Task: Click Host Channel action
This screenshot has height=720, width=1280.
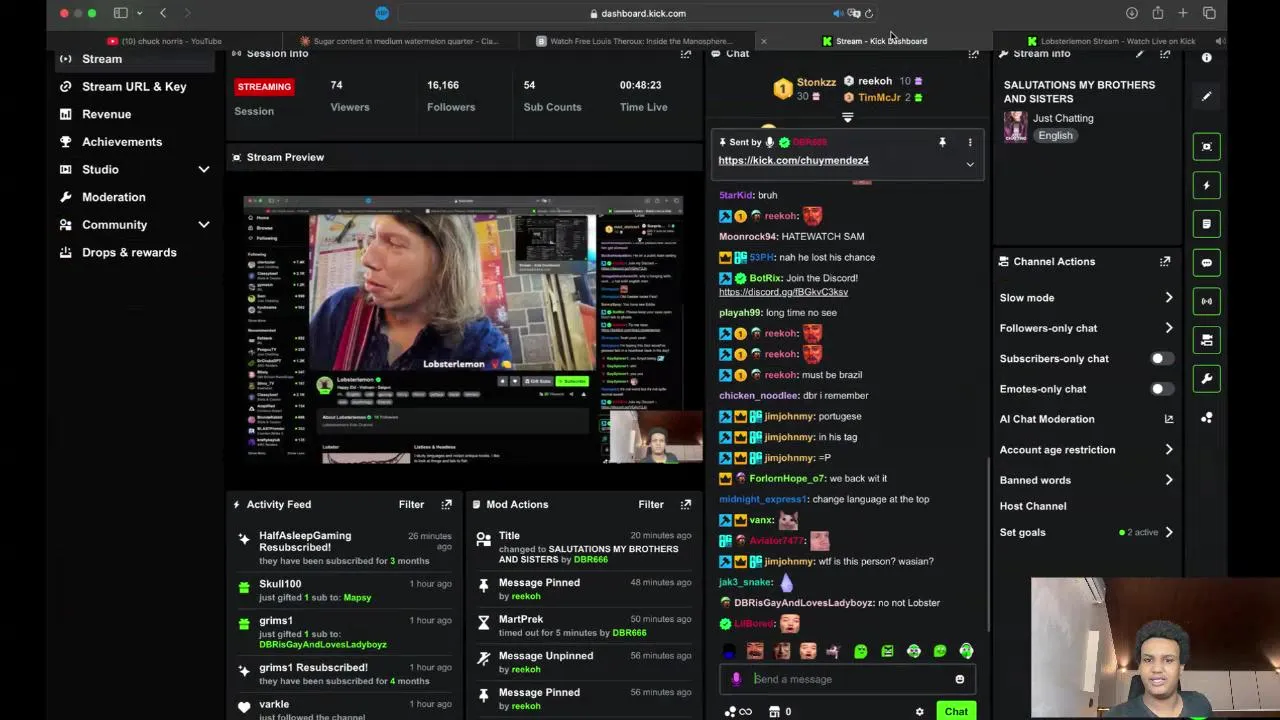Action: (x=1033, y=506)
